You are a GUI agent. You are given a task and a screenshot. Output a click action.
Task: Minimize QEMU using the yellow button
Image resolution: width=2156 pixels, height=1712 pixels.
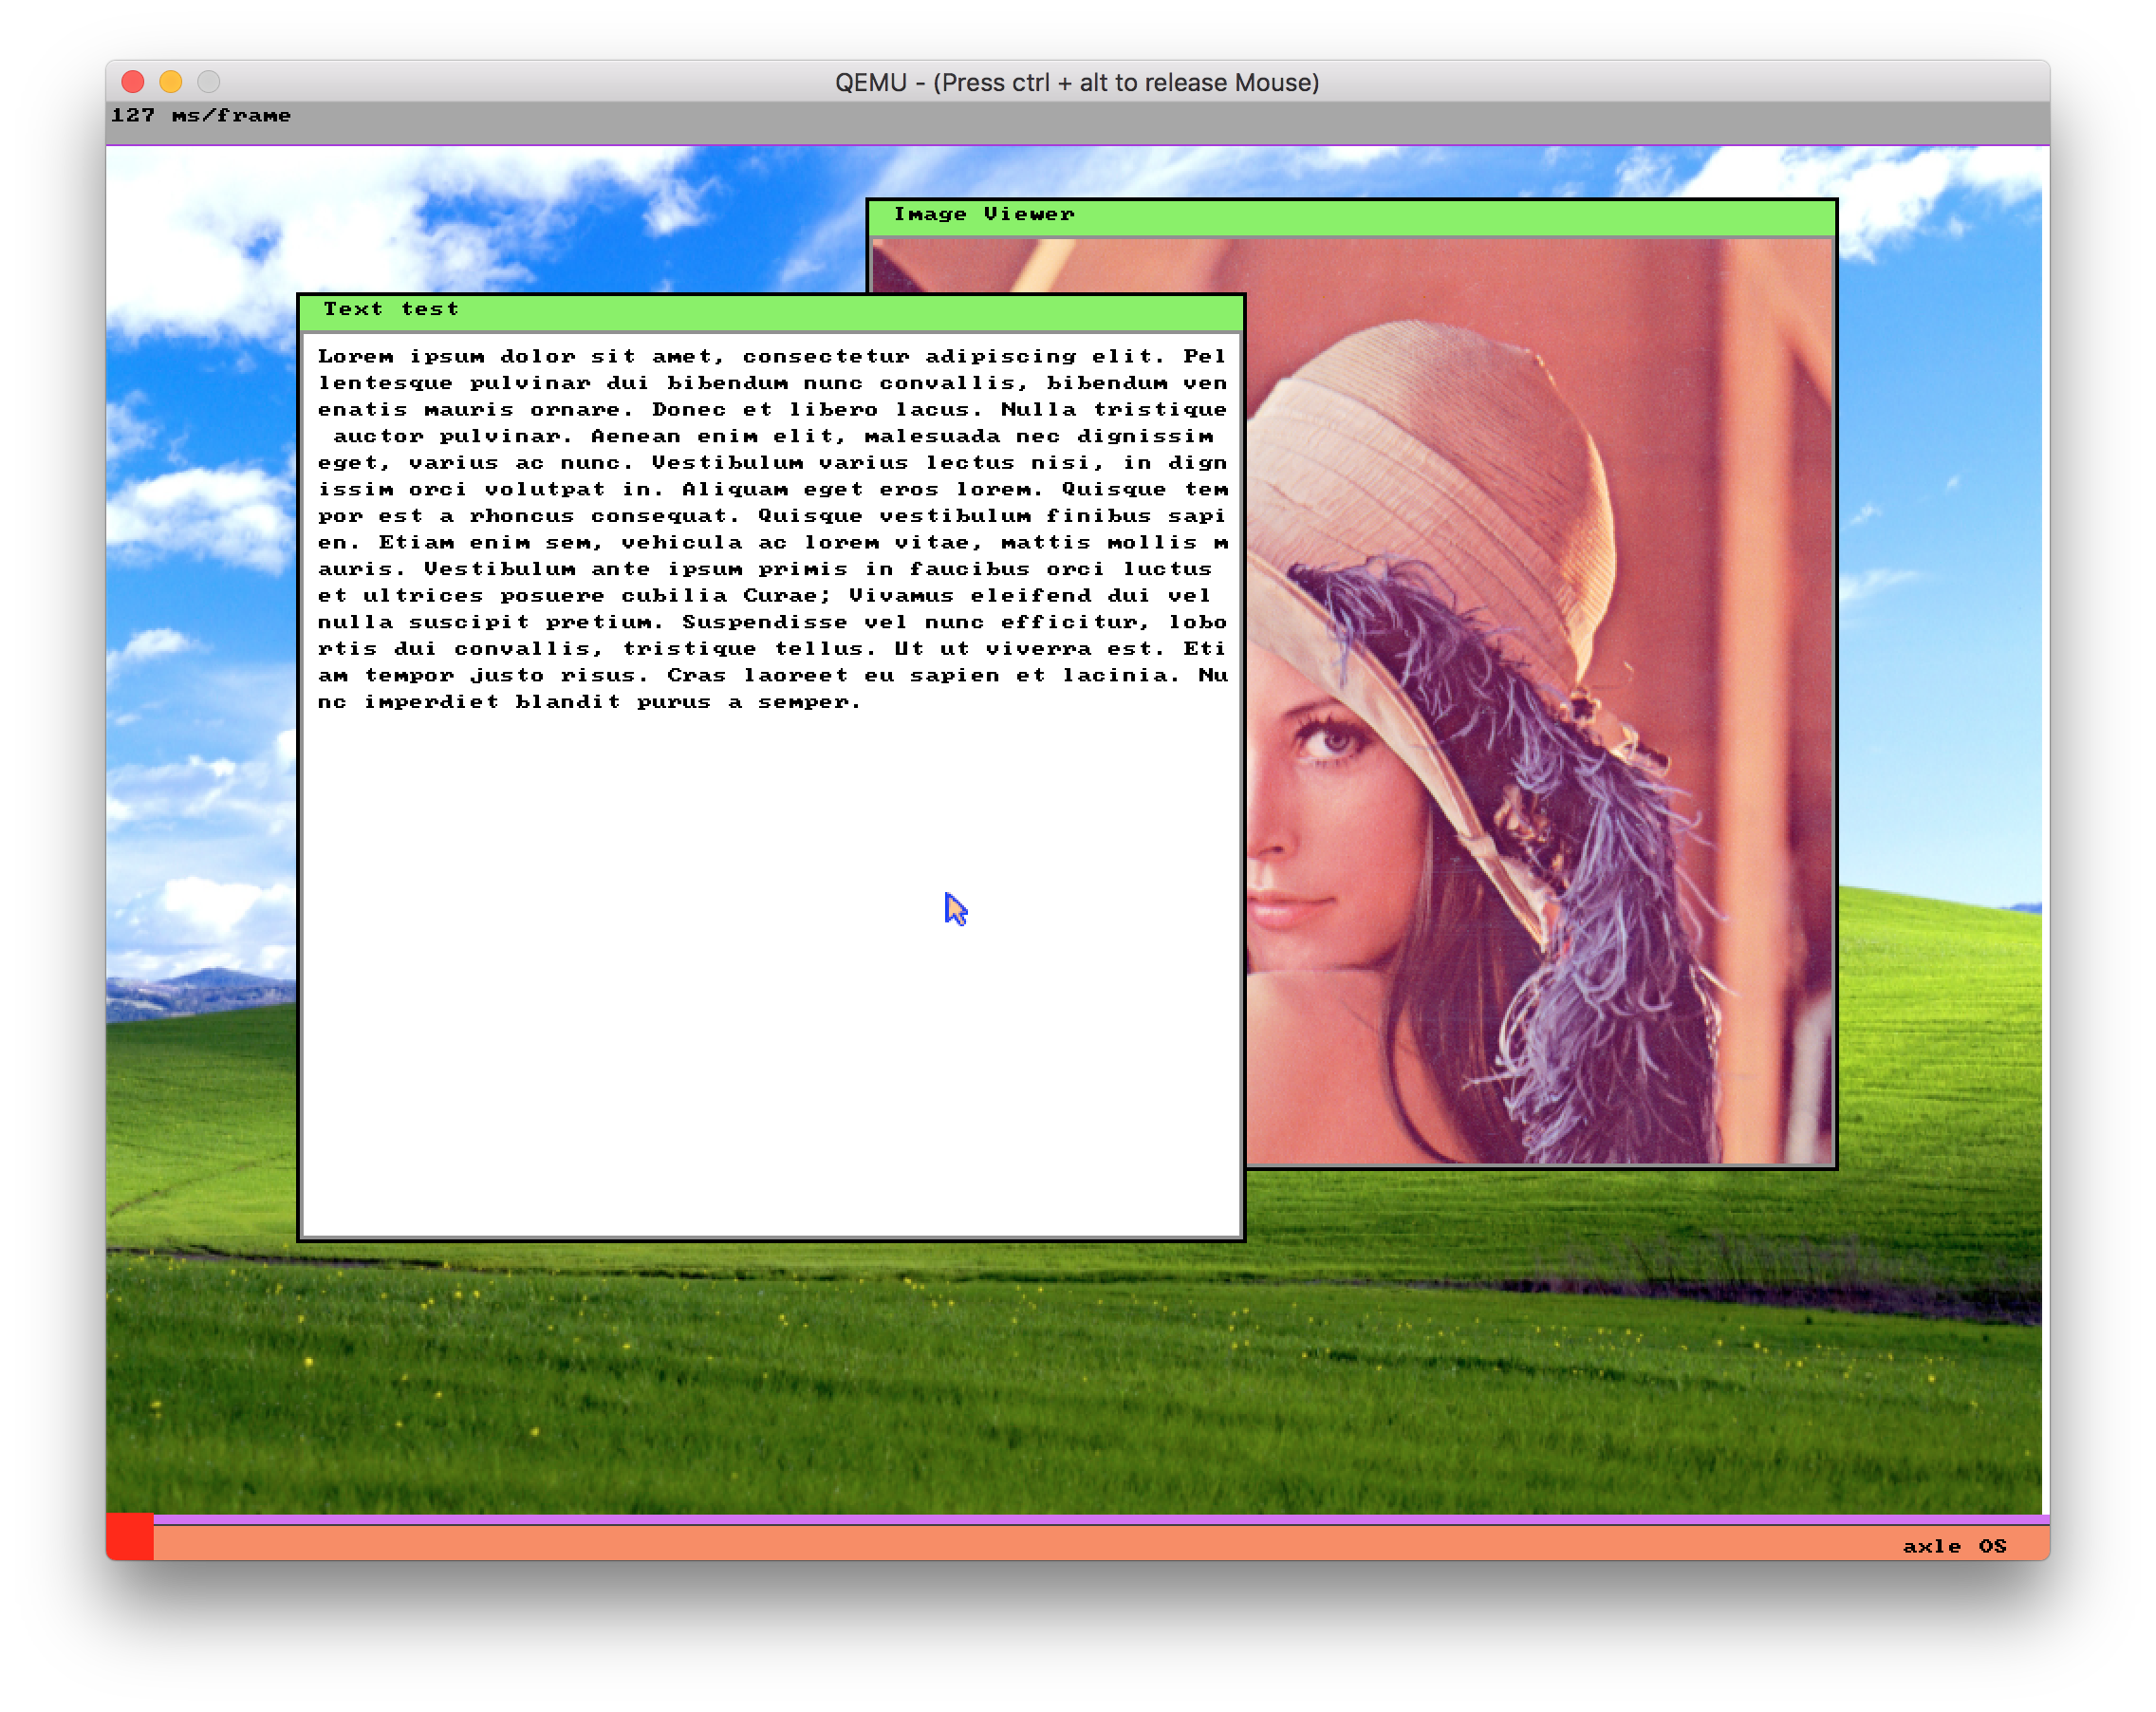click(171, 82)
